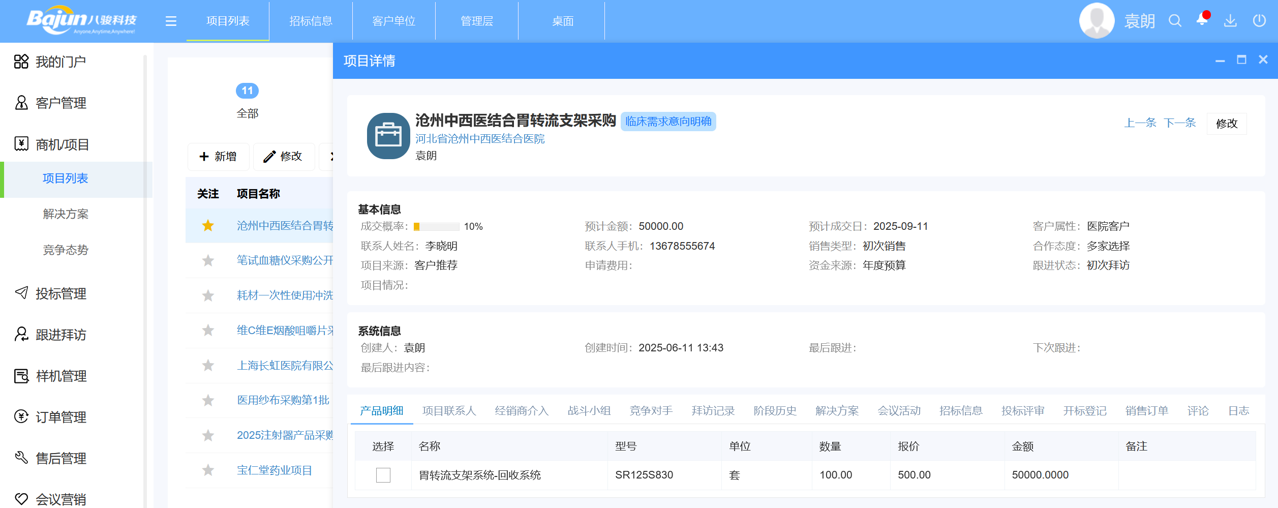Open notifications bell icon

(1202, 21)
